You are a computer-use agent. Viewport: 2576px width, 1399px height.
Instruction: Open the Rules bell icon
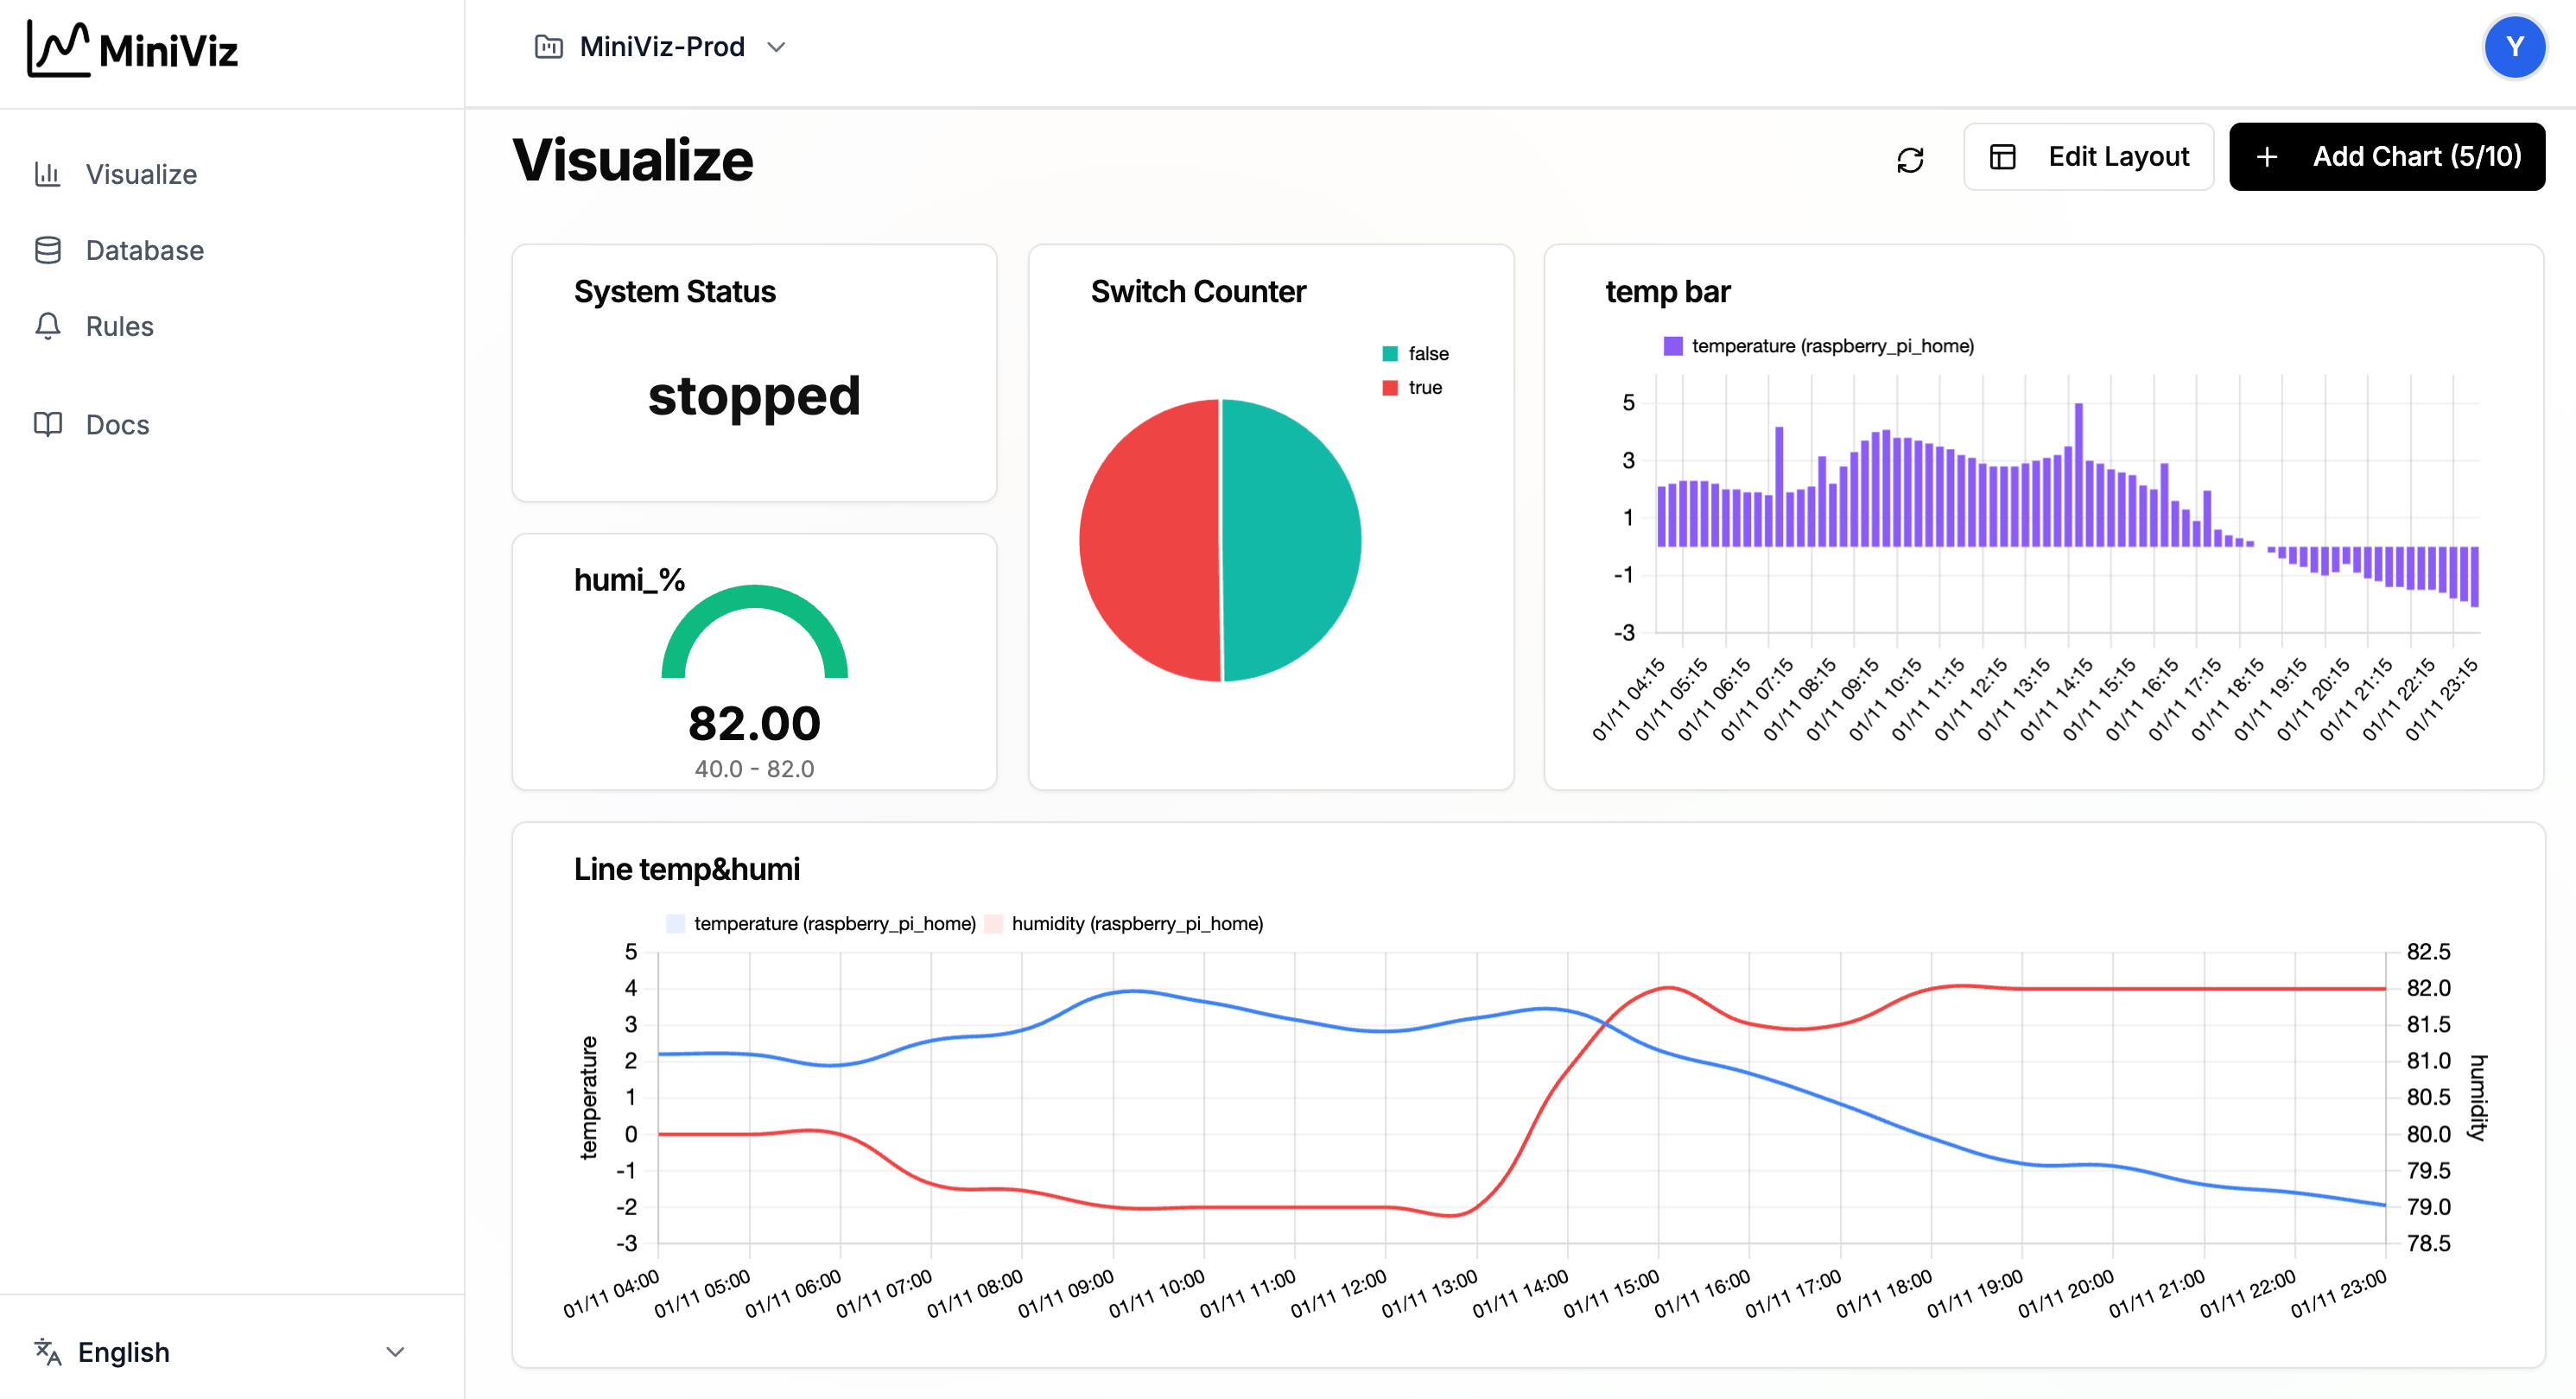coord(48,325)
